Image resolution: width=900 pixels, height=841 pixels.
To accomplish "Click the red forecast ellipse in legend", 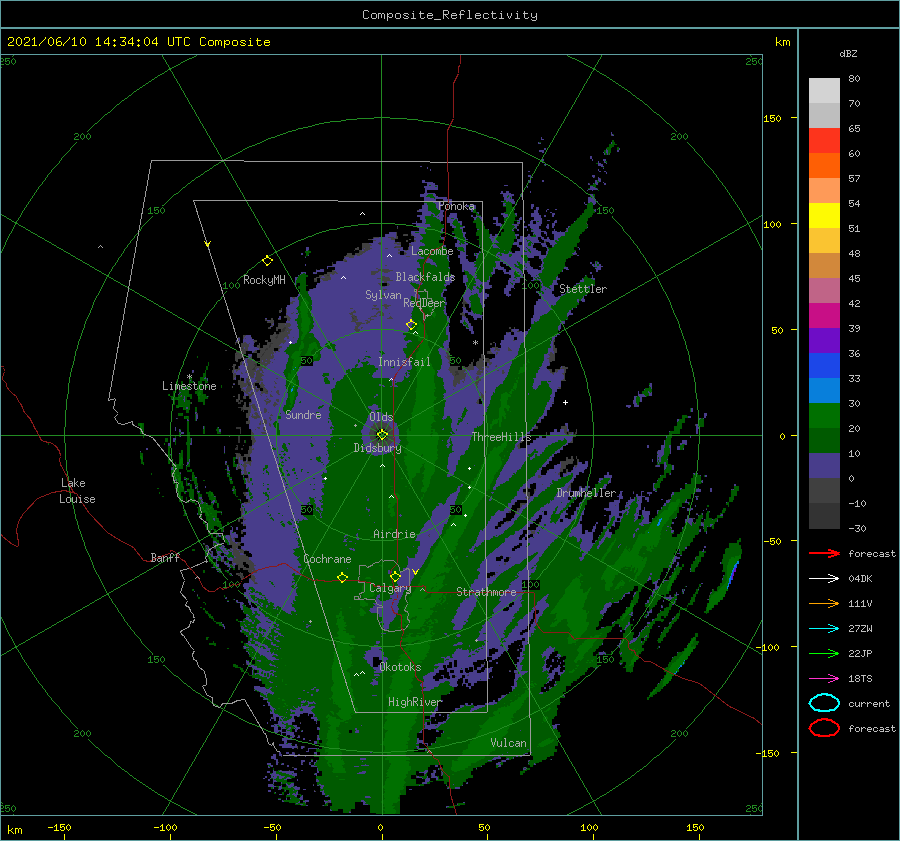I will click(824, 728).
